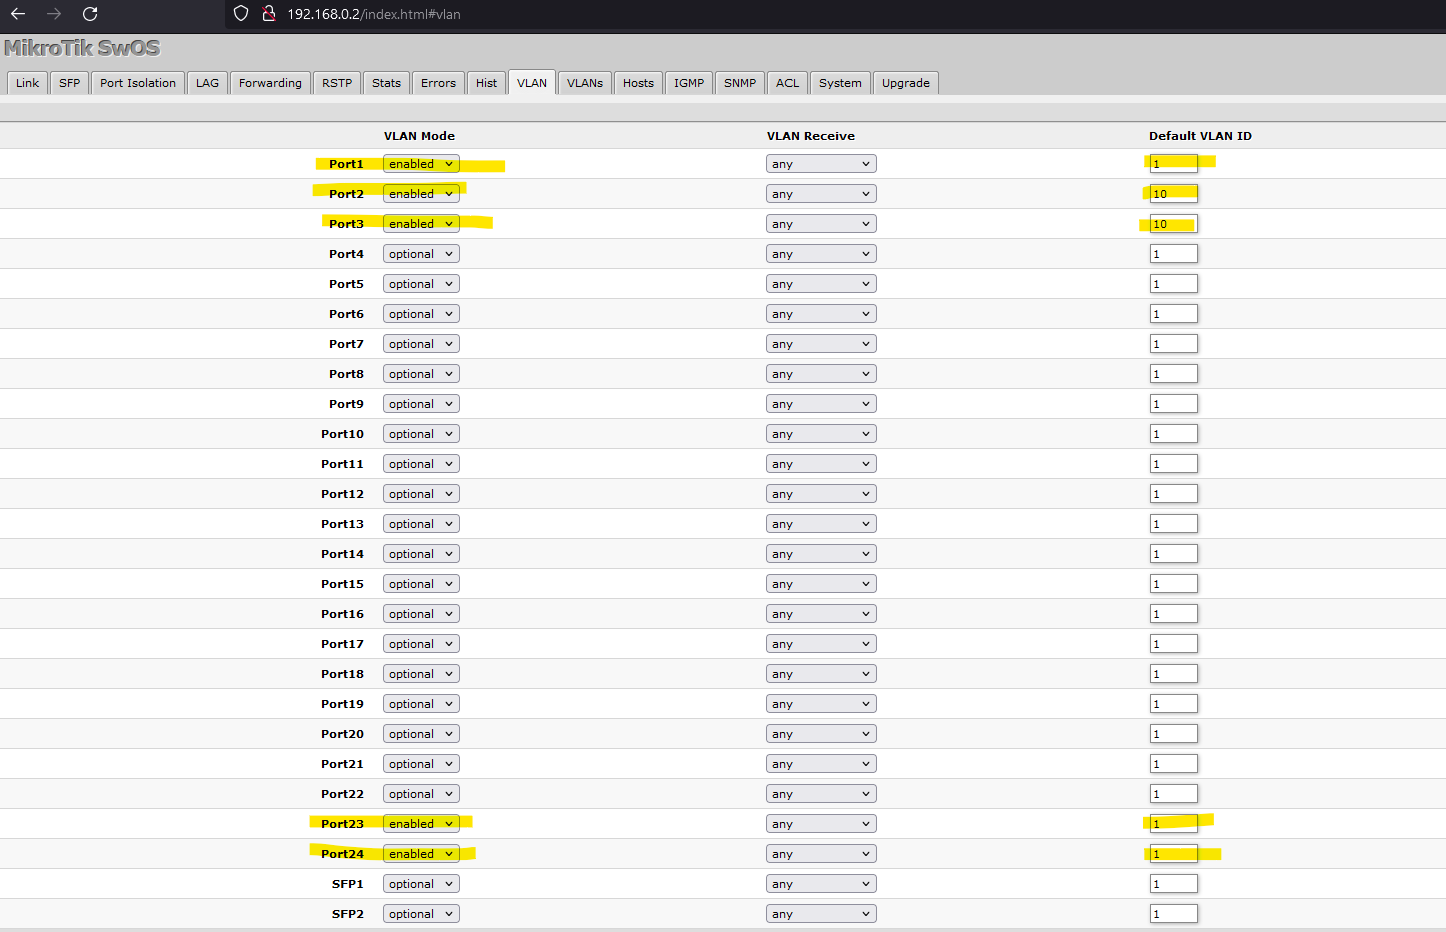The image size is (1446, 932).
Task: Click Port11 Default VLAN ID field
Action: pyautogui.click(x=1173, y=464)
